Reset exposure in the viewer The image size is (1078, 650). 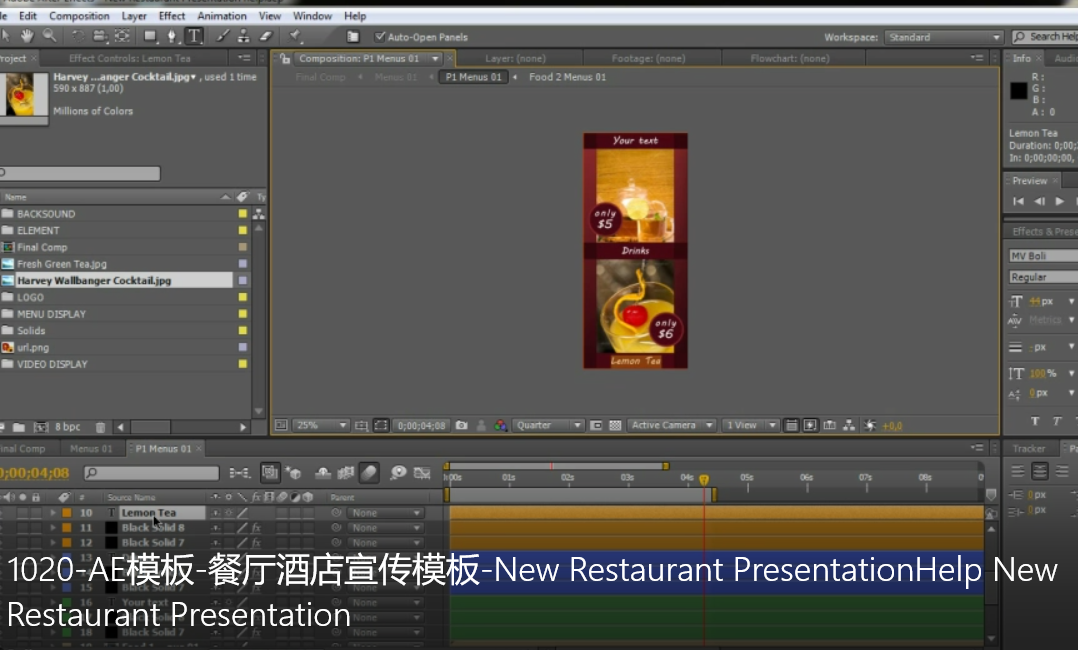870,426
